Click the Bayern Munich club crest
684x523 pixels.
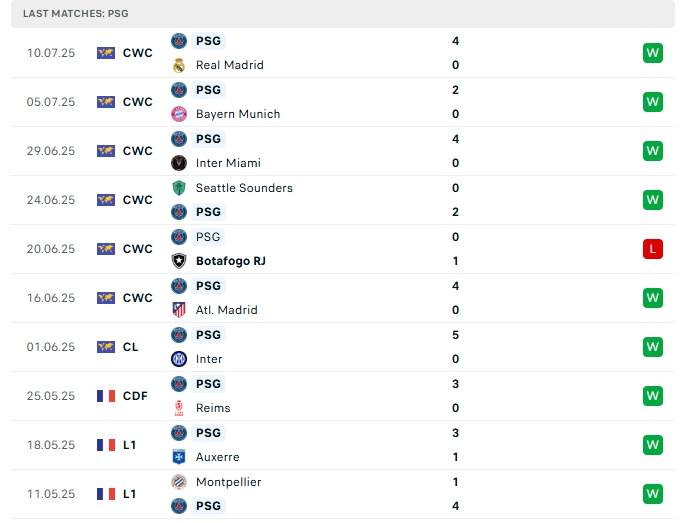[179, 114]
